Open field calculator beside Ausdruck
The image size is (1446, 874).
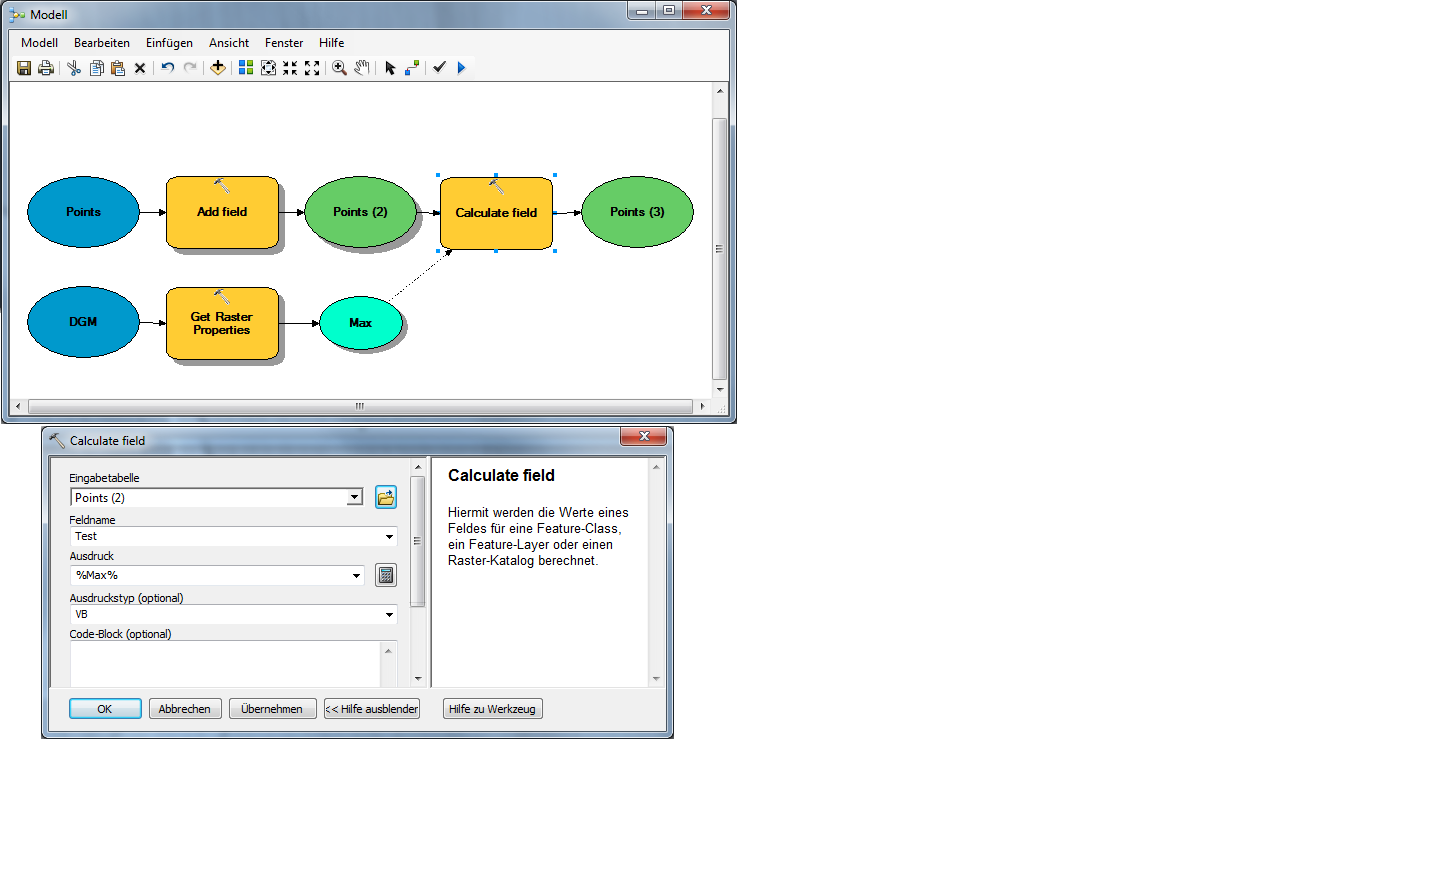tap(386, 575)
